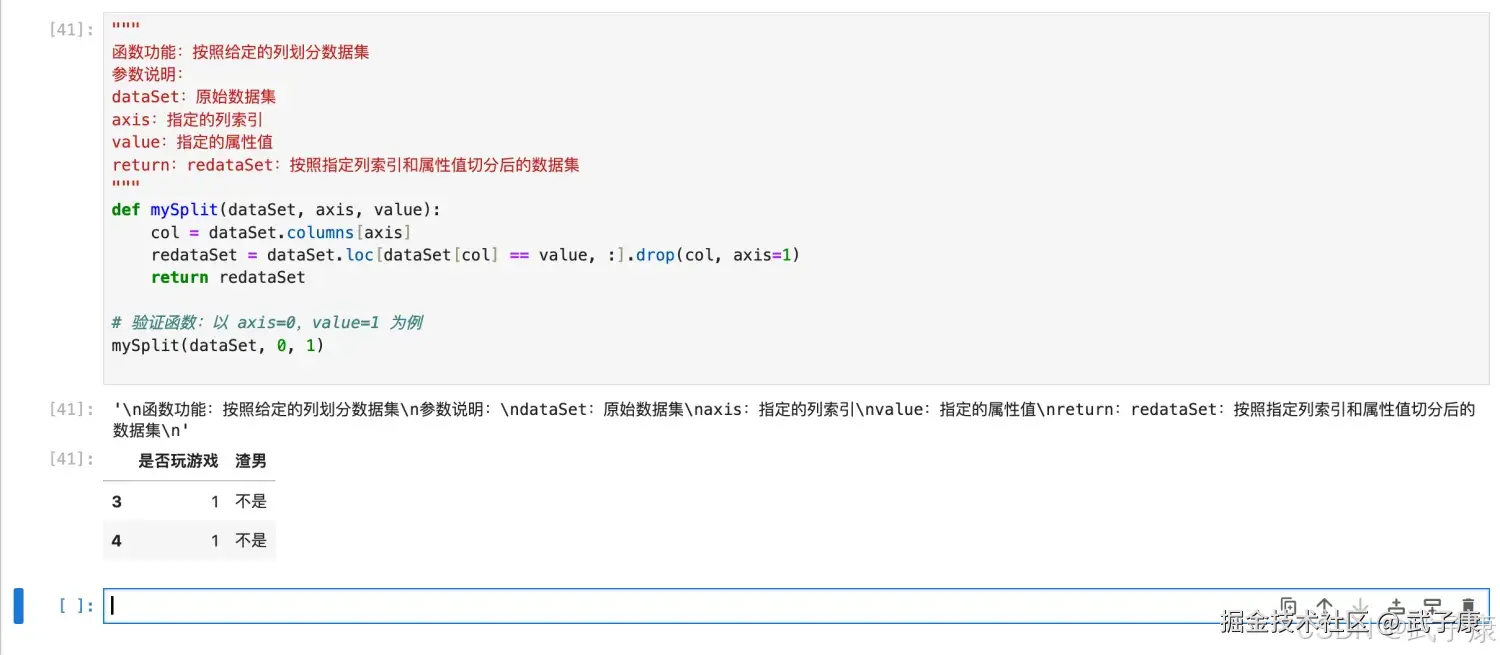Insert a new cell above
The width and height of the screenshot is (1500, 655).
click(1396, 606)
